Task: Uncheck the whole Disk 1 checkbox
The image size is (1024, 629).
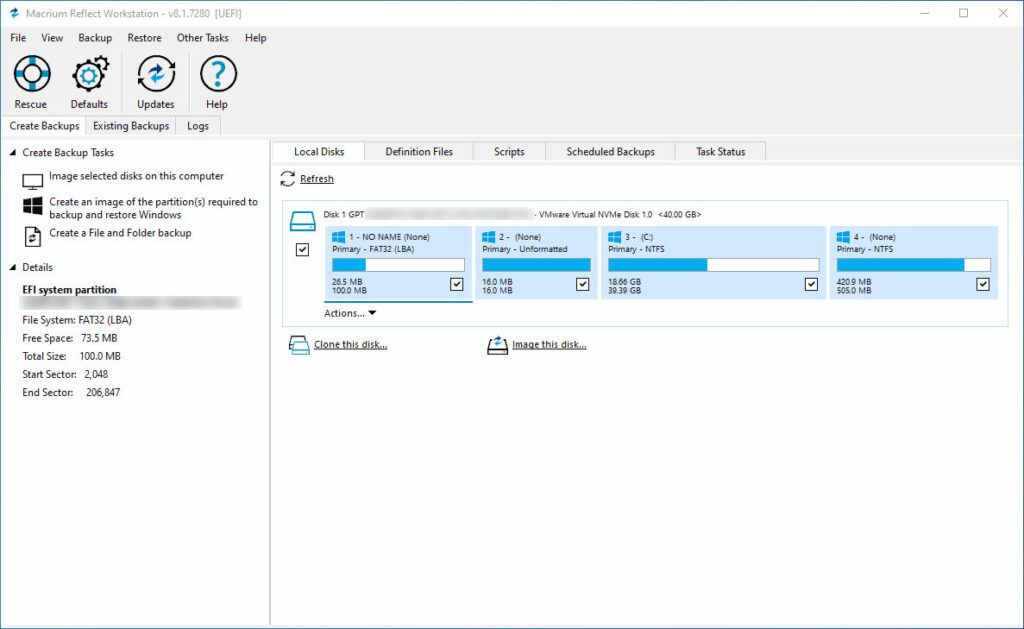Action: (302, 250)
